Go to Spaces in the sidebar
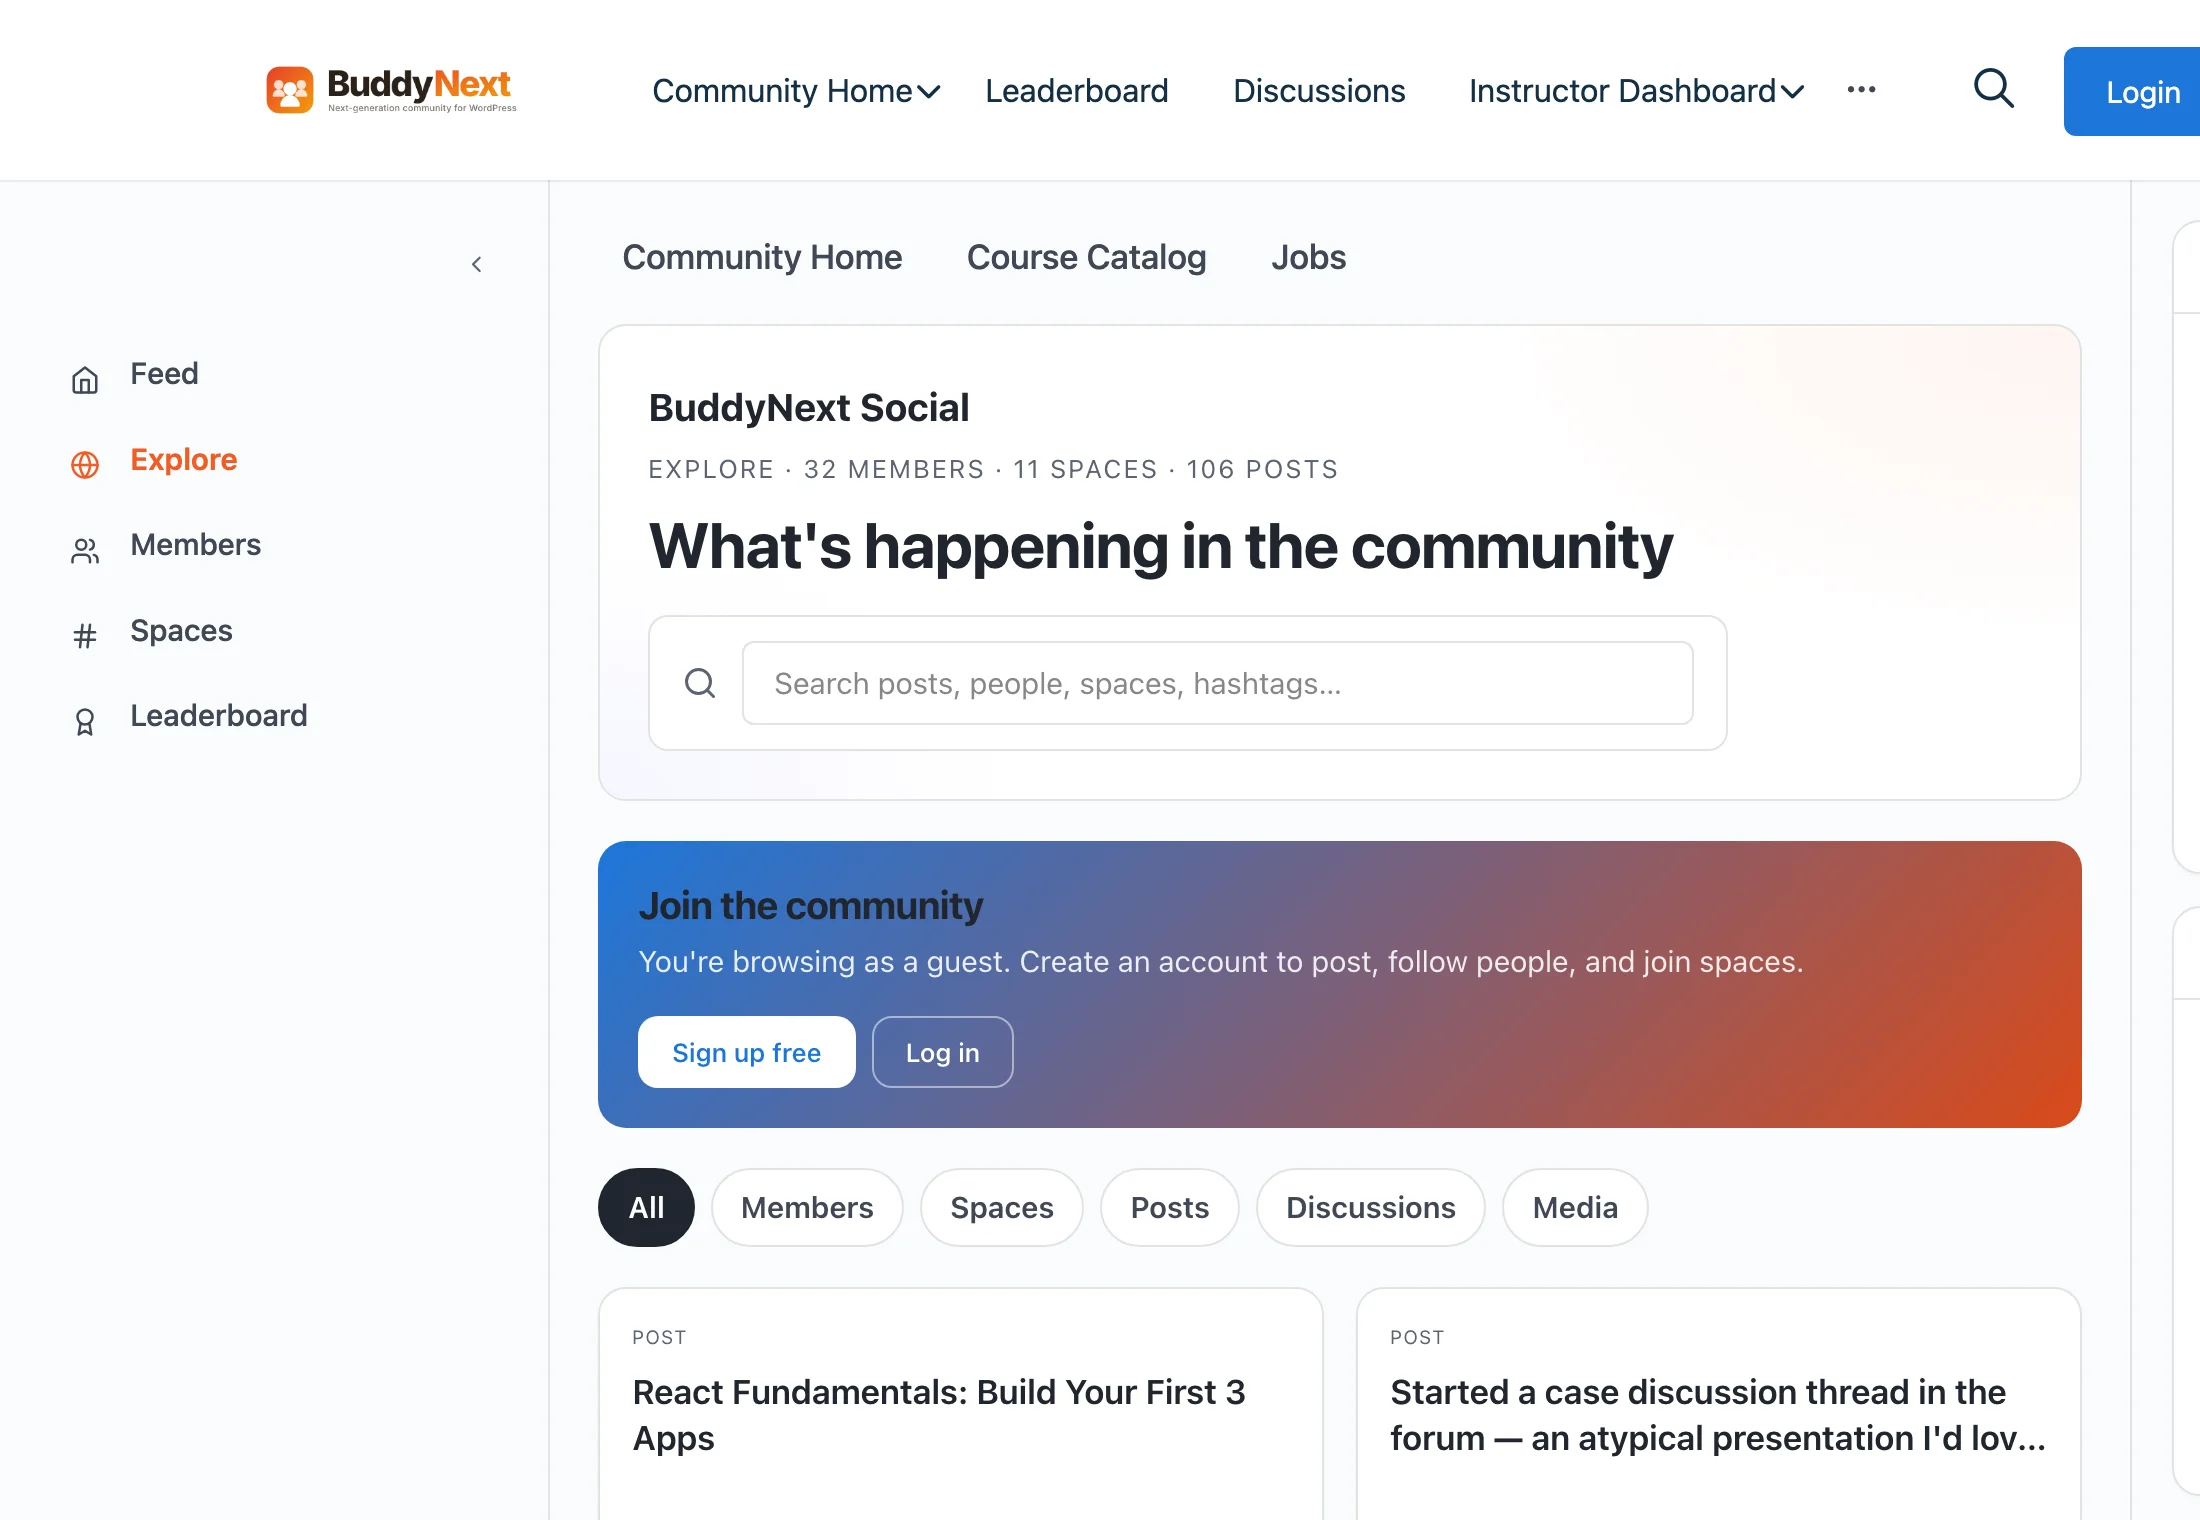Viewport: 2200px width, 1520px height. (x=181, y=631)
